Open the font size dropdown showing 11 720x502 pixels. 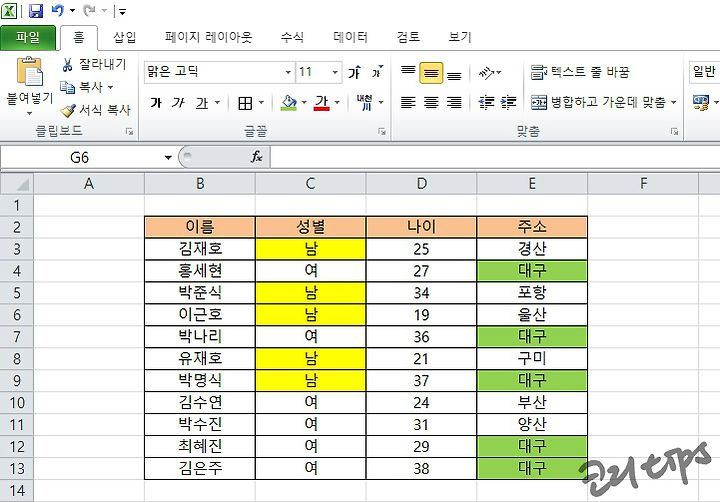point(335,72)
